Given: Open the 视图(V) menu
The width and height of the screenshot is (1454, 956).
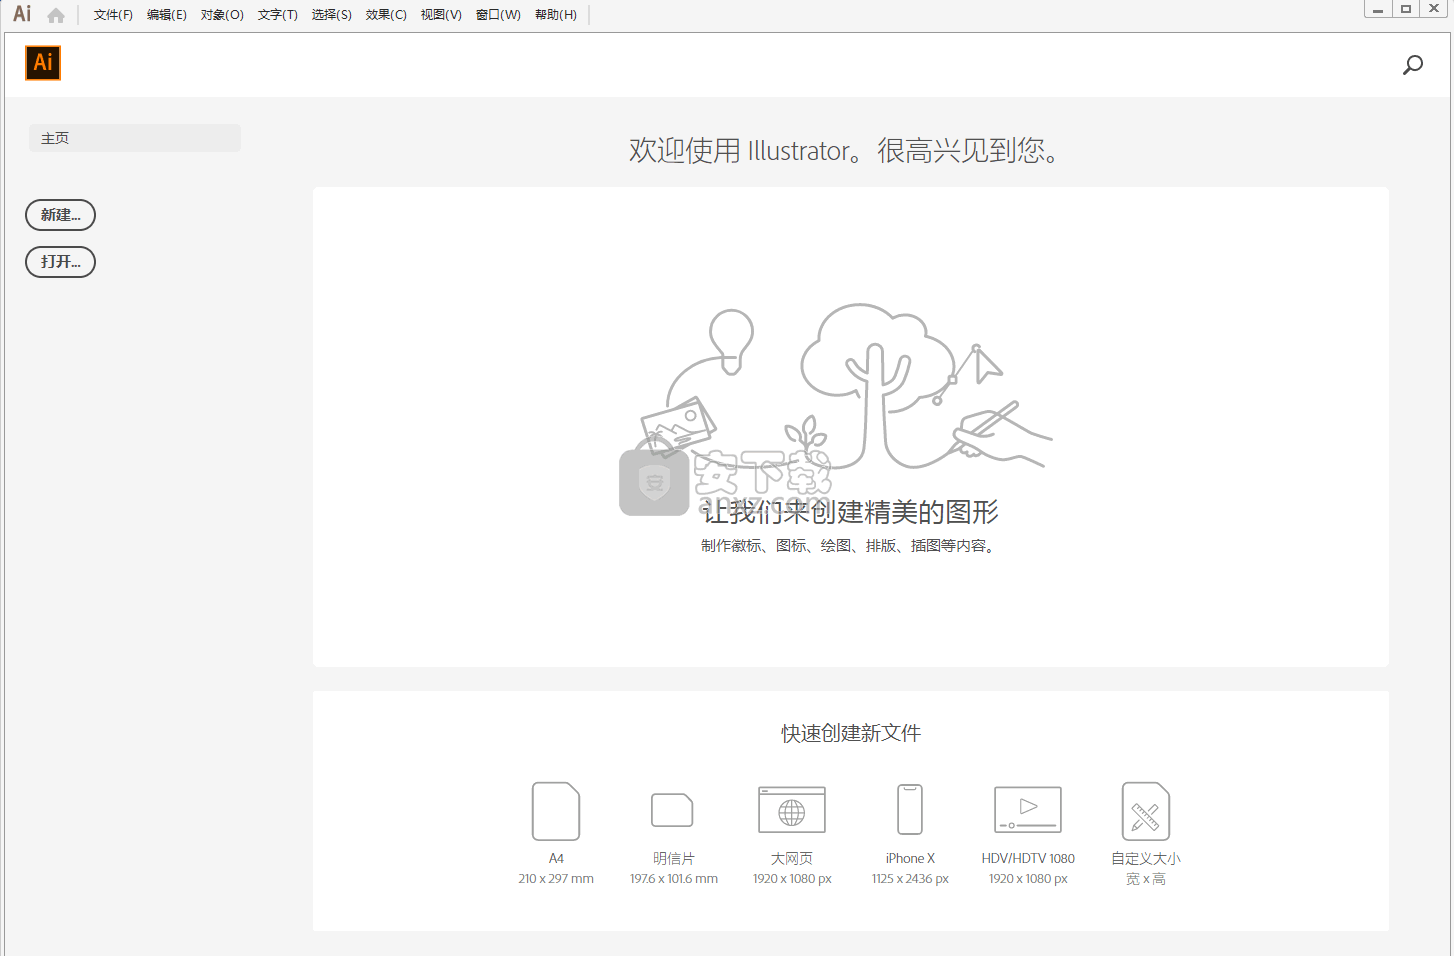Looking at the screenshot, I should pyautogui.click(x=441, y=15).
